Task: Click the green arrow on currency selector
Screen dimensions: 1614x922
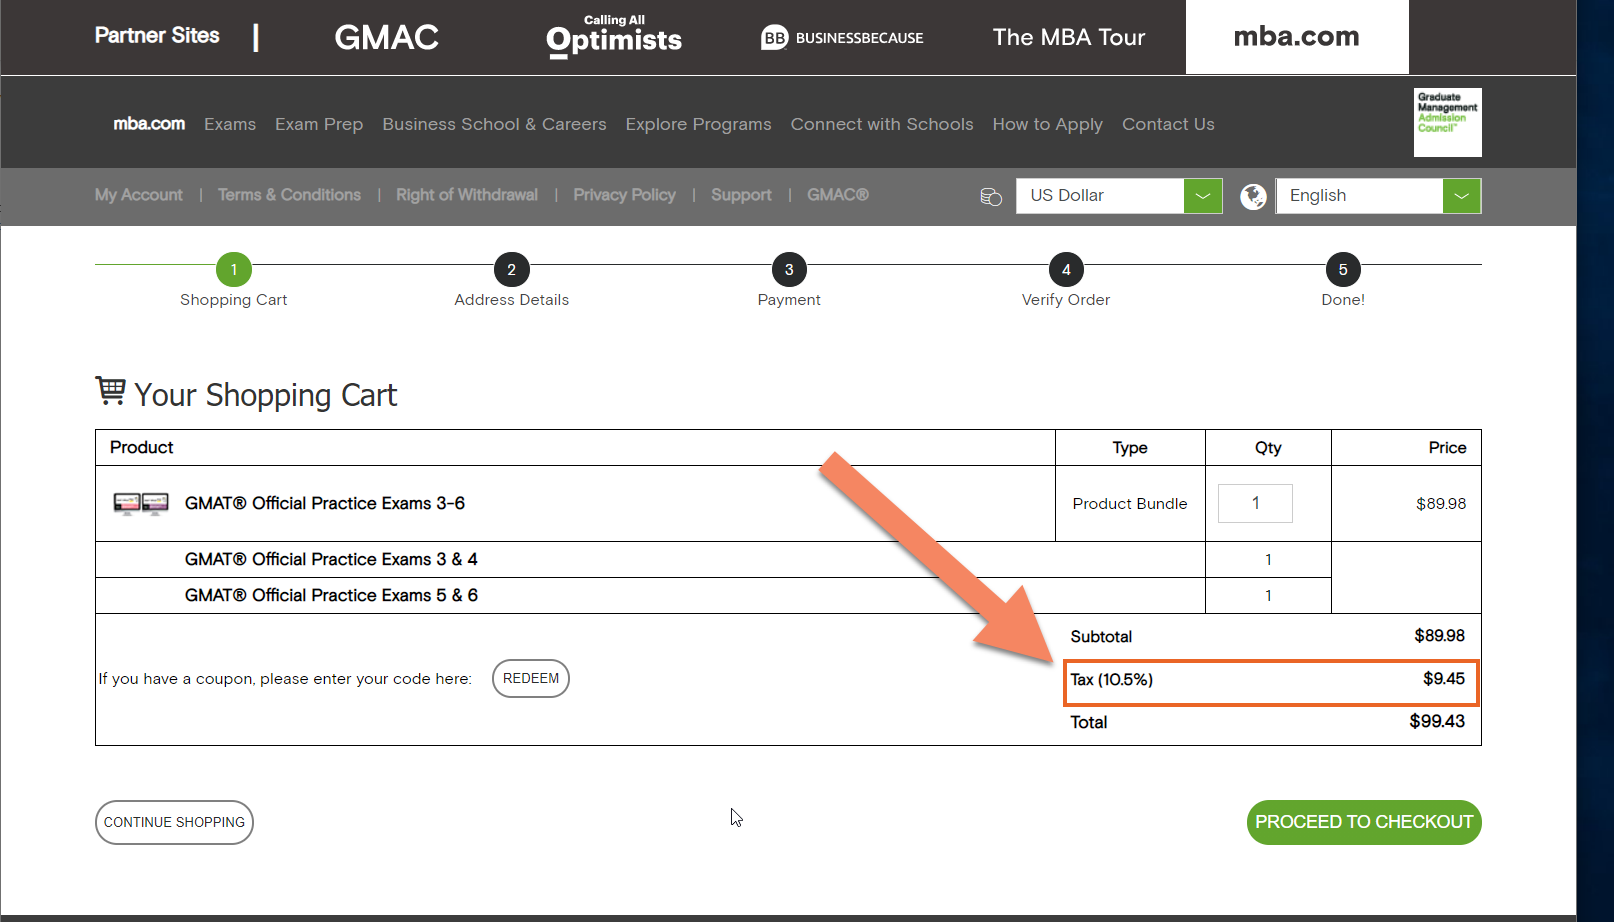Action: coord(1203,196)
